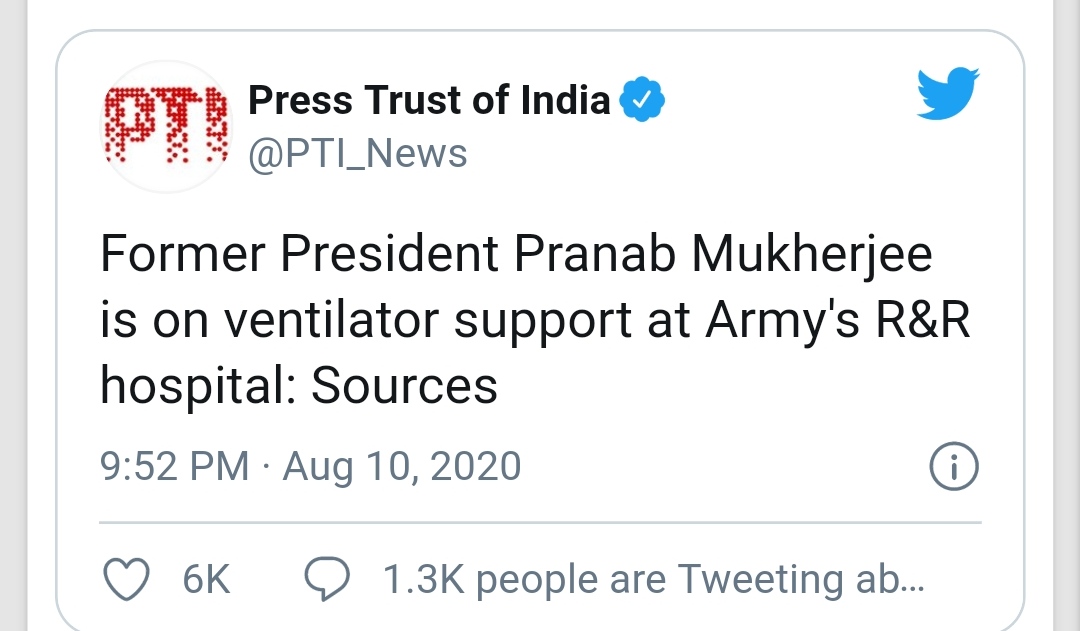Click the blue verified badge
The image size is (1080, 631).
tap(643, 100)
